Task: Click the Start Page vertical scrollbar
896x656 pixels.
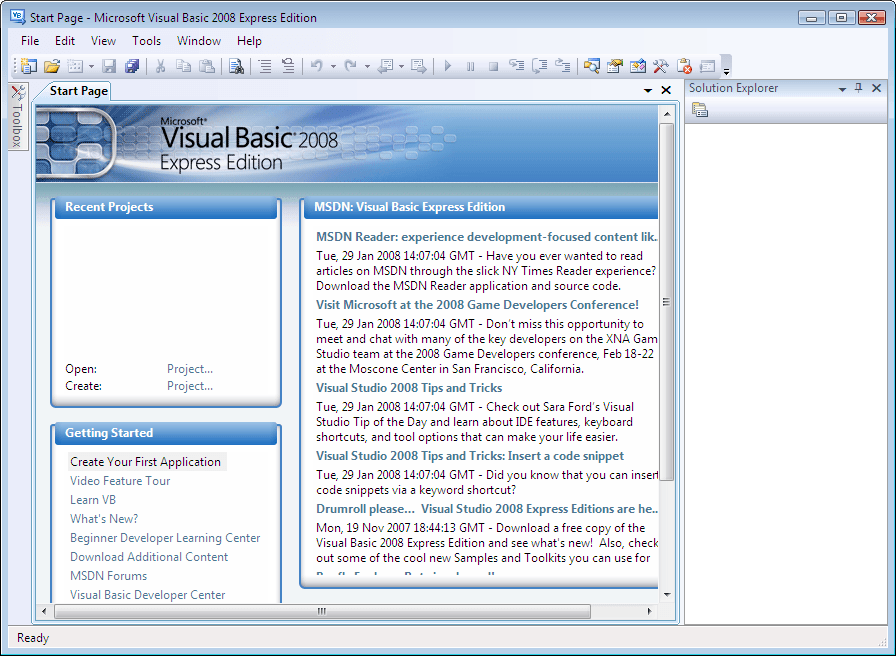Action: point(667,300)
